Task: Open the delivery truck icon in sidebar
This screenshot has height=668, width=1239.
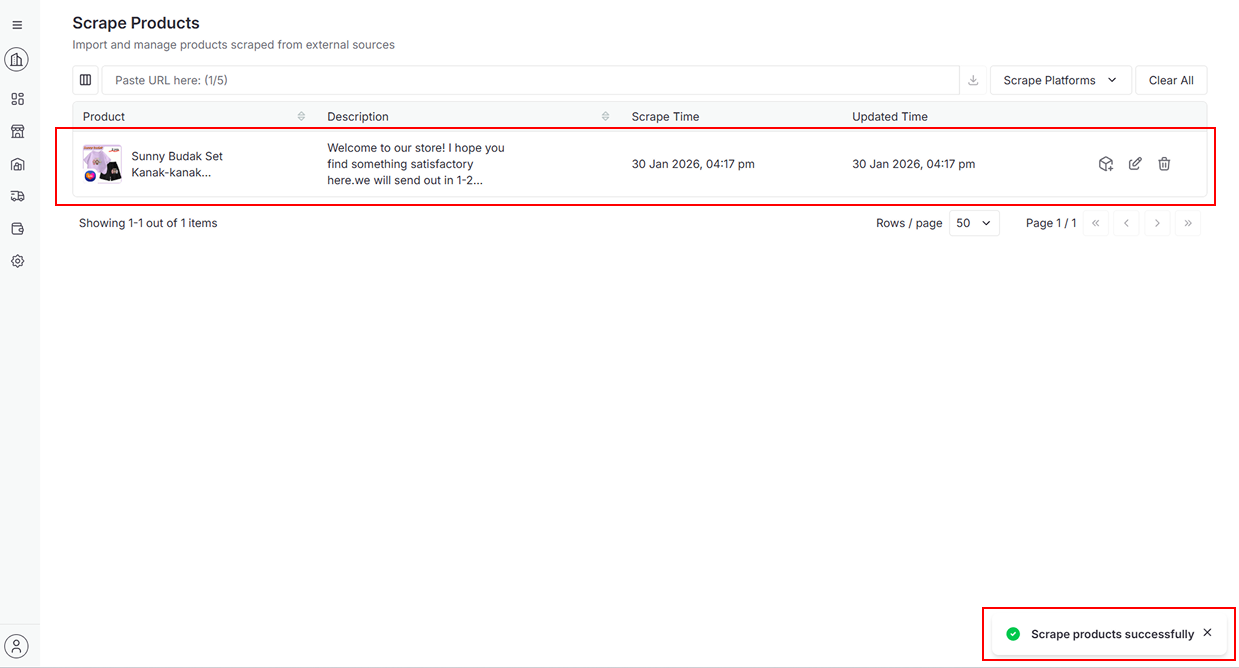Action: click(x=17, y=197)
